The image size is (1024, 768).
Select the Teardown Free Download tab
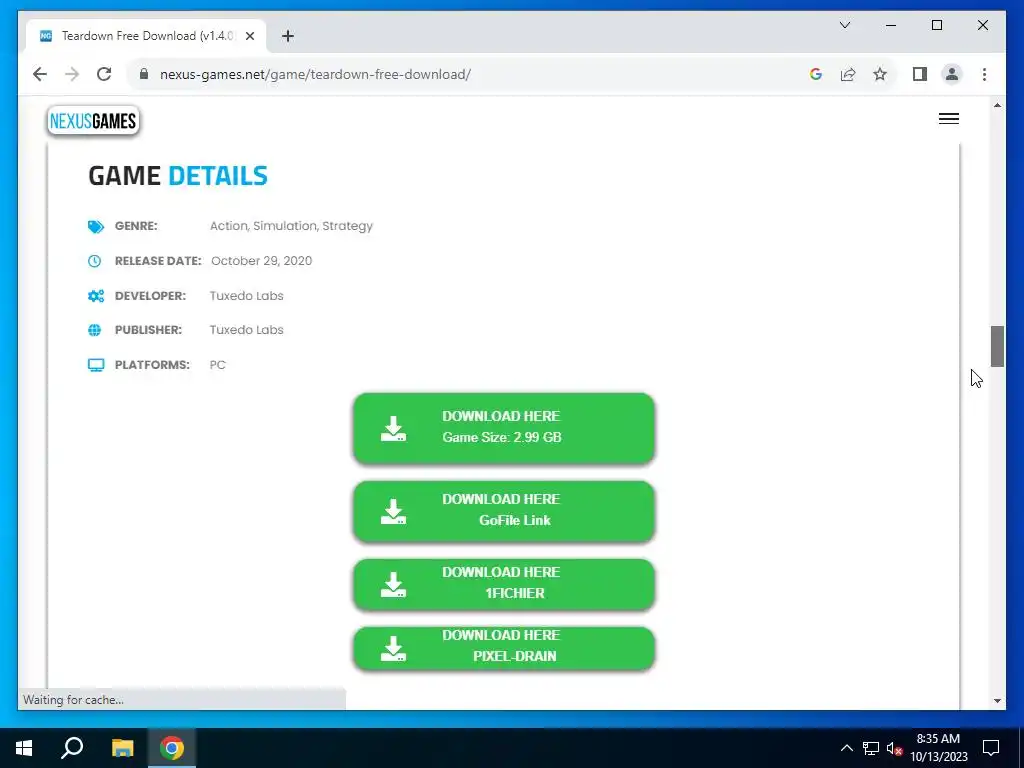[x=147, y=36]
